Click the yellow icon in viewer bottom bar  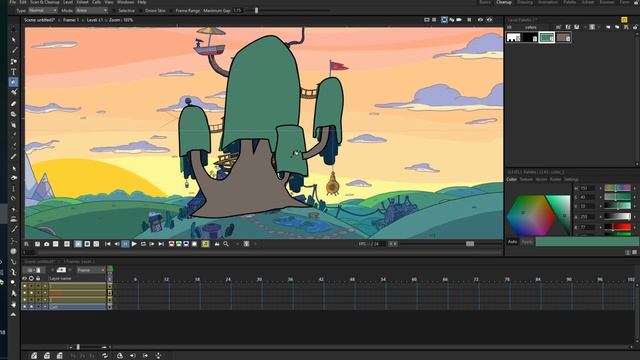[x=205, y=244]
